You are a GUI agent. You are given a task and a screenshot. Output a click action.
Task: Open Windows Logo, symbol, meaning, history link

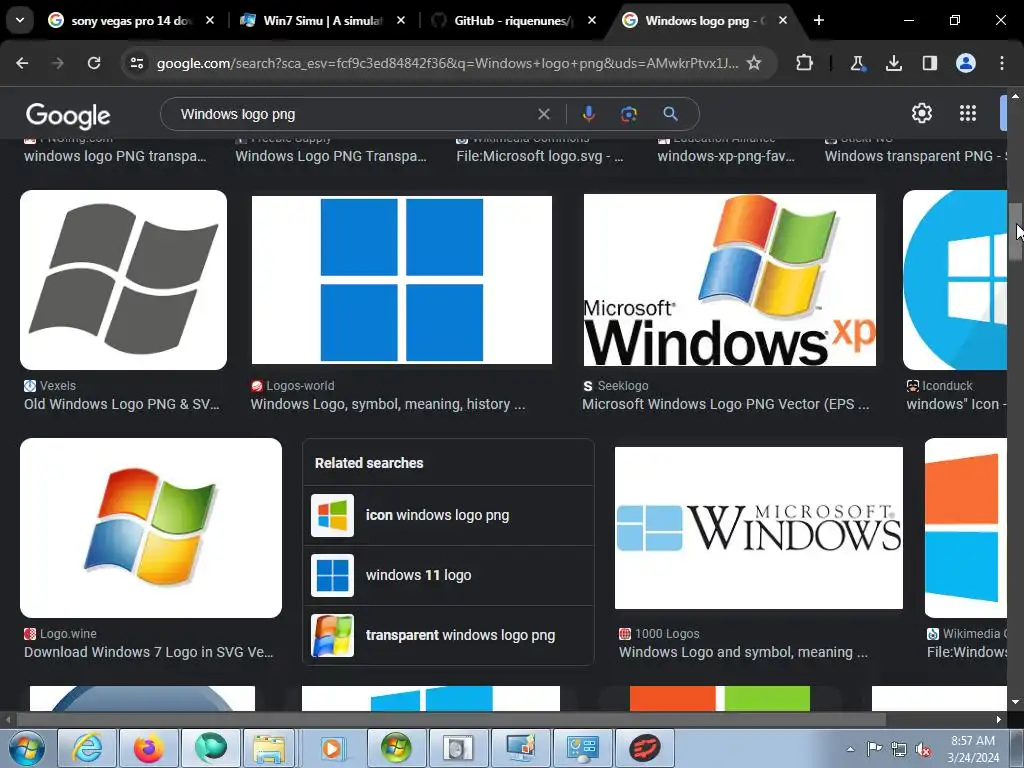(388, 404)
